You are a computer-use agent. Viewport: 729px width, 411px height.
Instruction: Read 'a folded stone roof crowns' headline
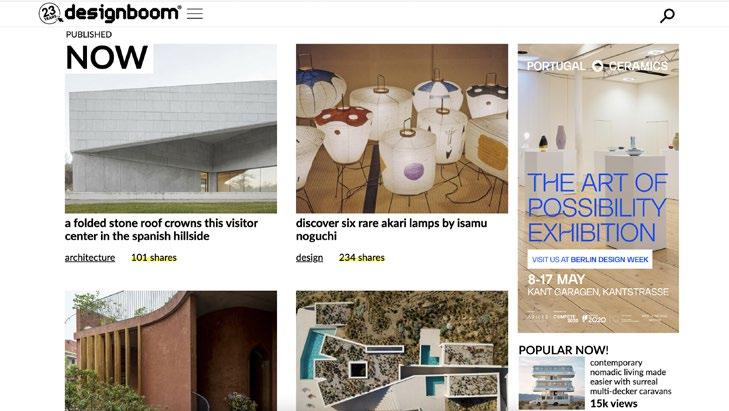tap(161, 230)
